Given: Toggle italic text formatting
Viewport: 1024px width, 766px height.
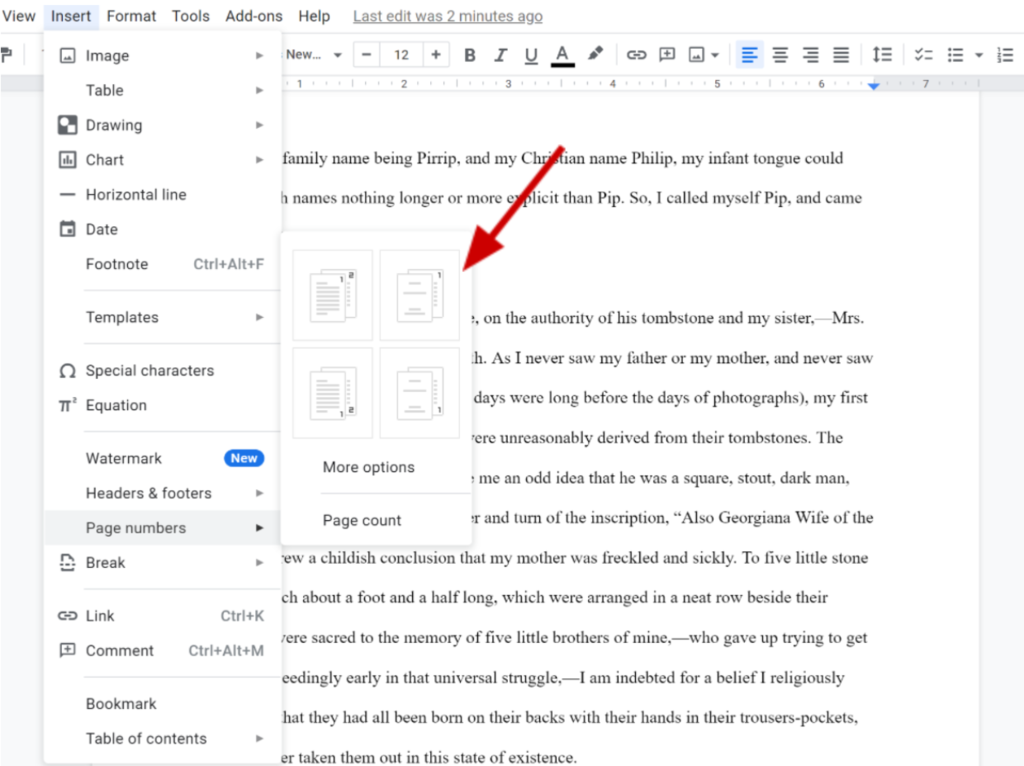Looking at the screenshot, I should (x=500, y=55).
